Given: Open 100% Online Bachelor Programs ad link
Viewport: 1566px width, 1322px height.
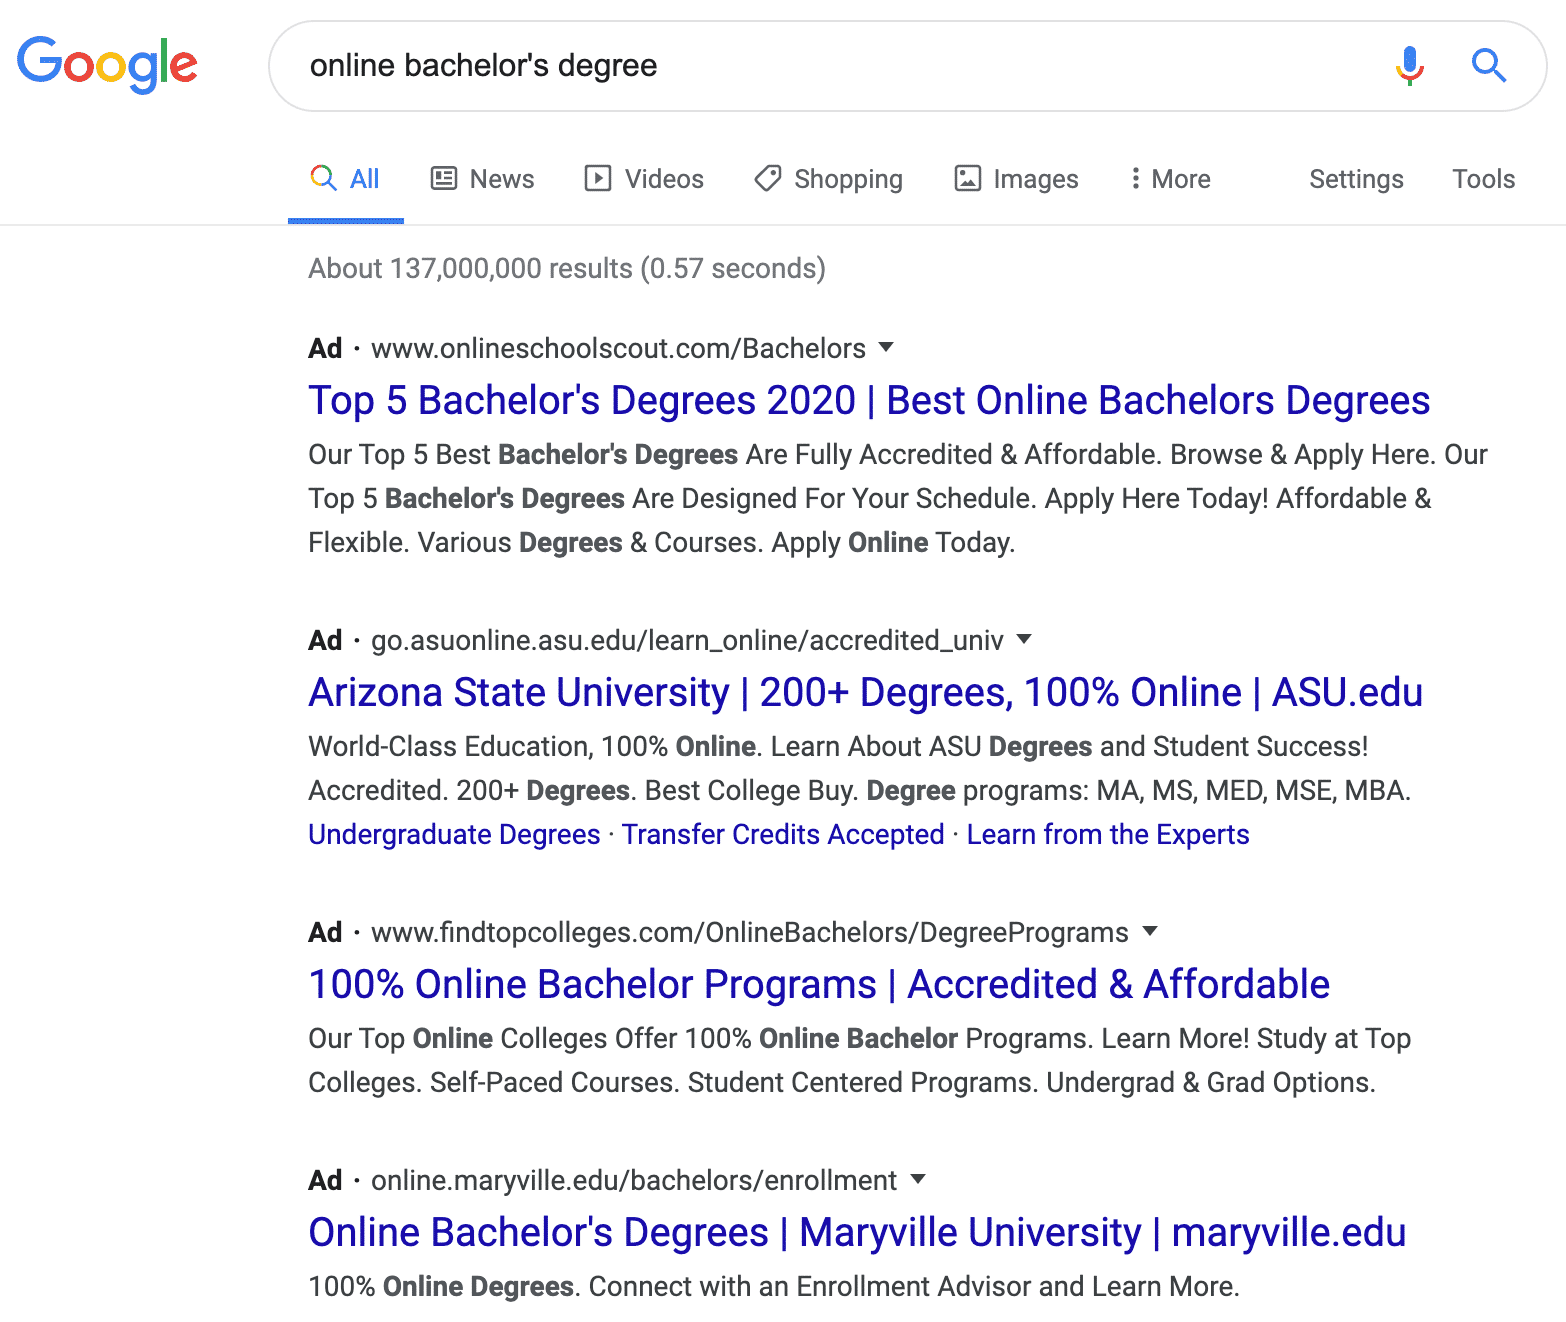Looking at the screenshot, I should pos(819,985).
